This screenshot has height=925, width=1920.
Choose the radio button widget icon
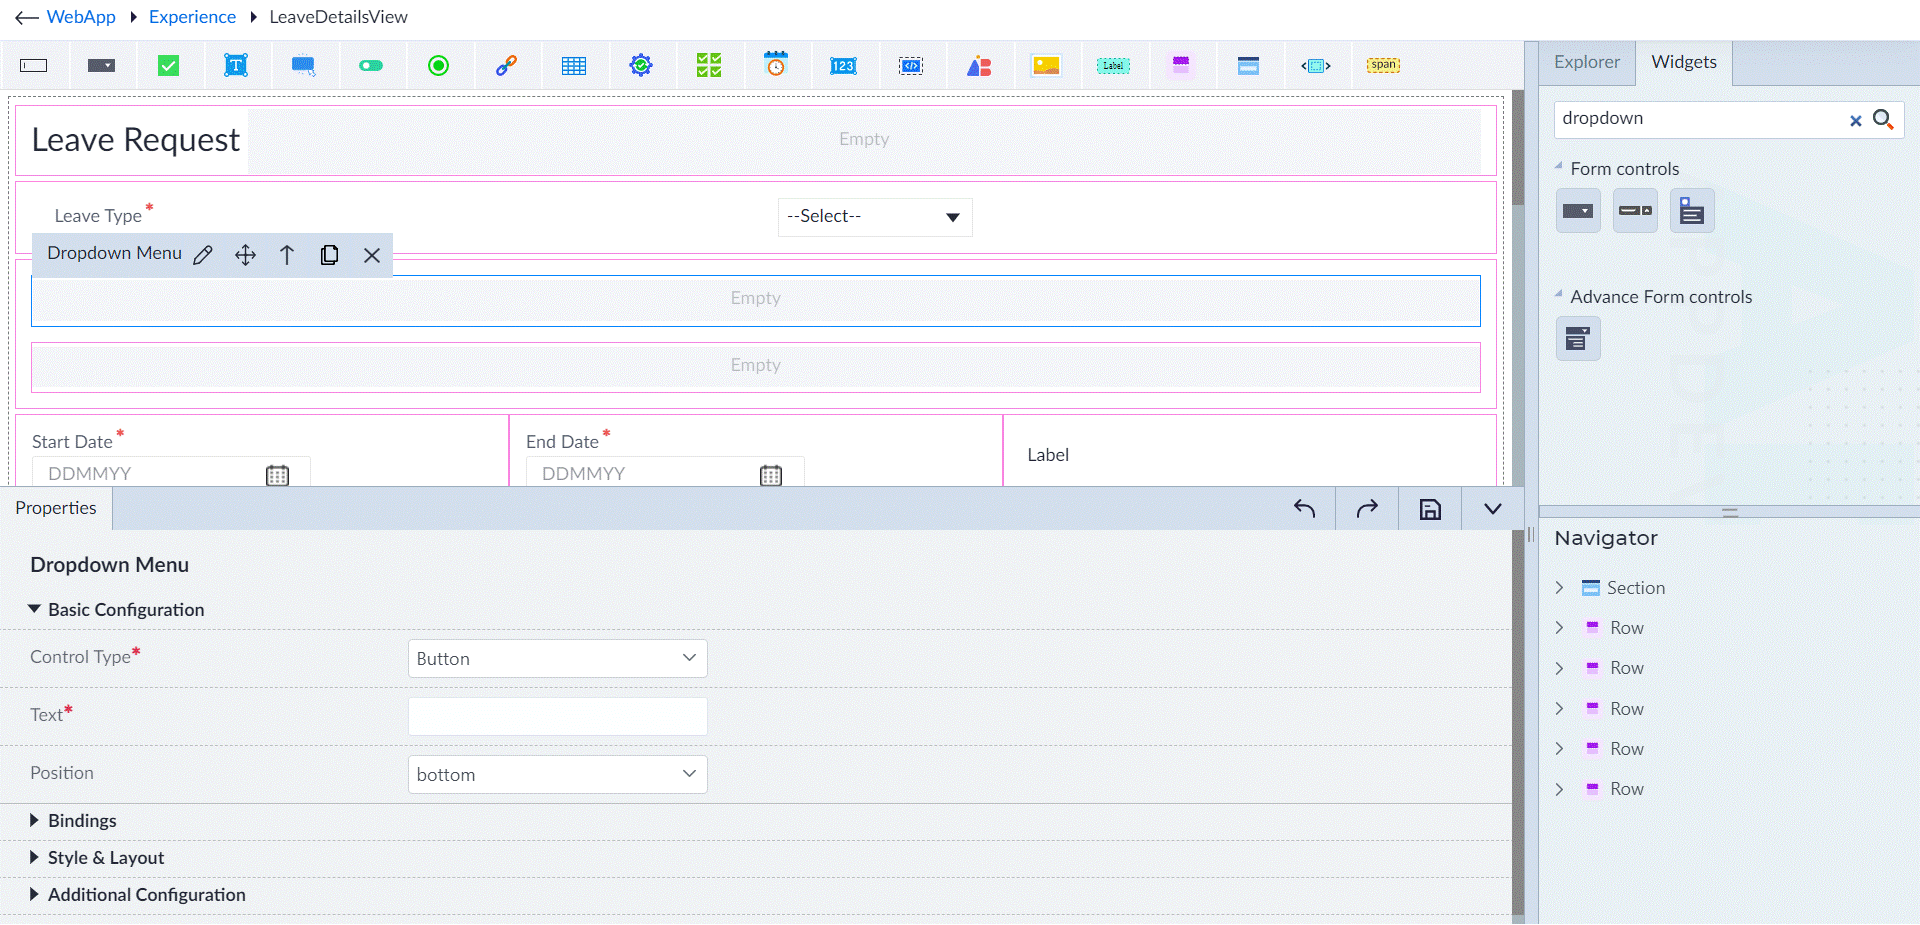coord(439,66)
